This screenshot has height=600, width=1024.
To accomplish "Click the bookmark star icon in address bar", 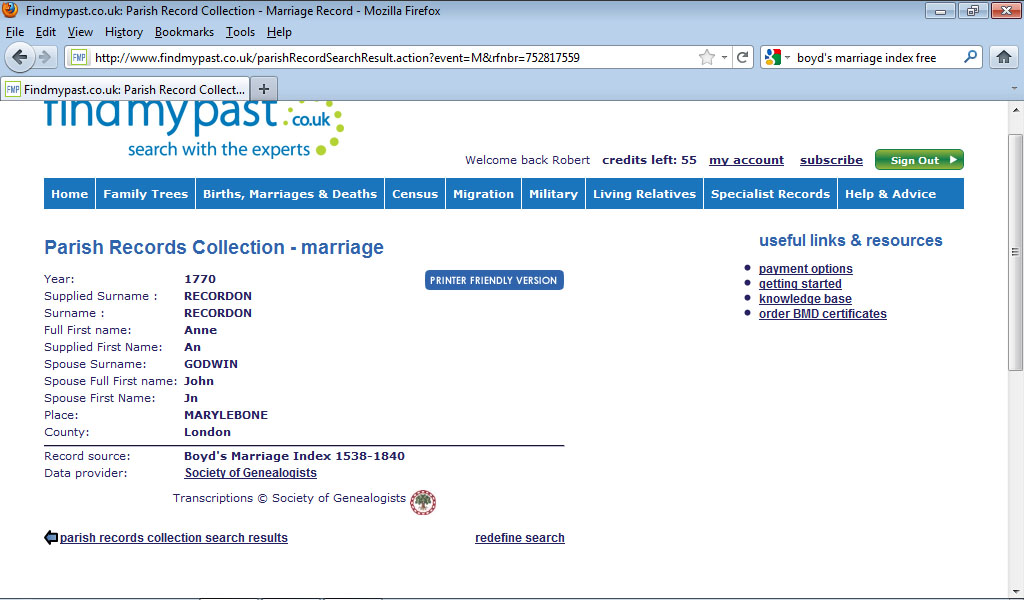I will coord(707,57).
